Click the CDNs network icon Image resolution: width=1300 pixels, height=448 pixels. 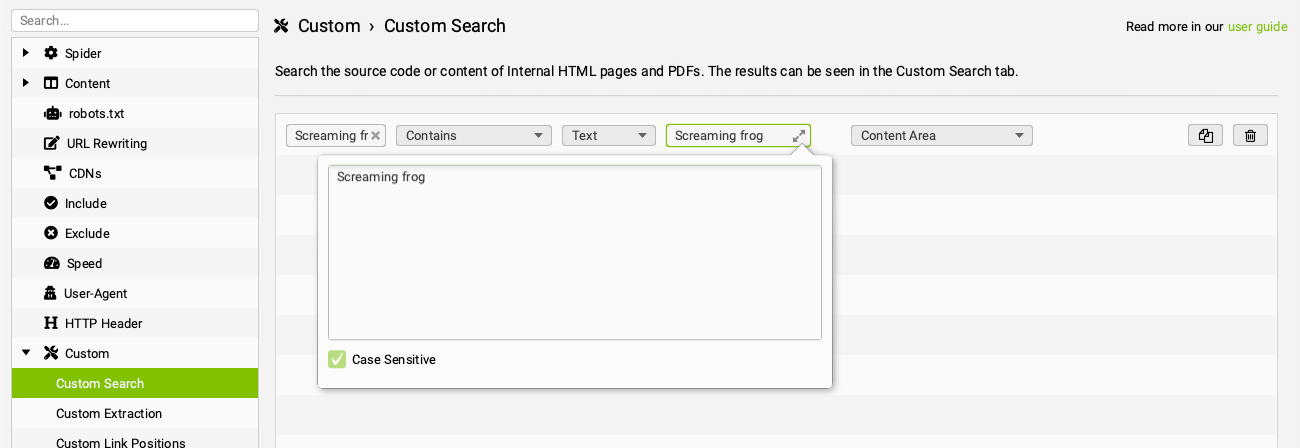(52, 173)
